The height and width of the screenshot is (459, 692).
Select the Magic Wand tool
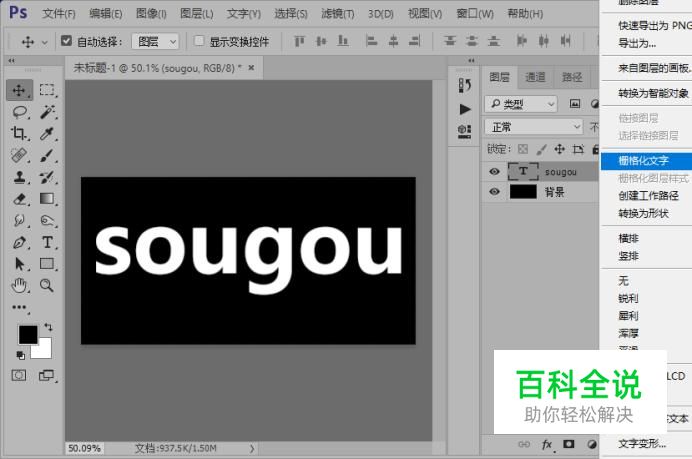click(x=47, y=112)
